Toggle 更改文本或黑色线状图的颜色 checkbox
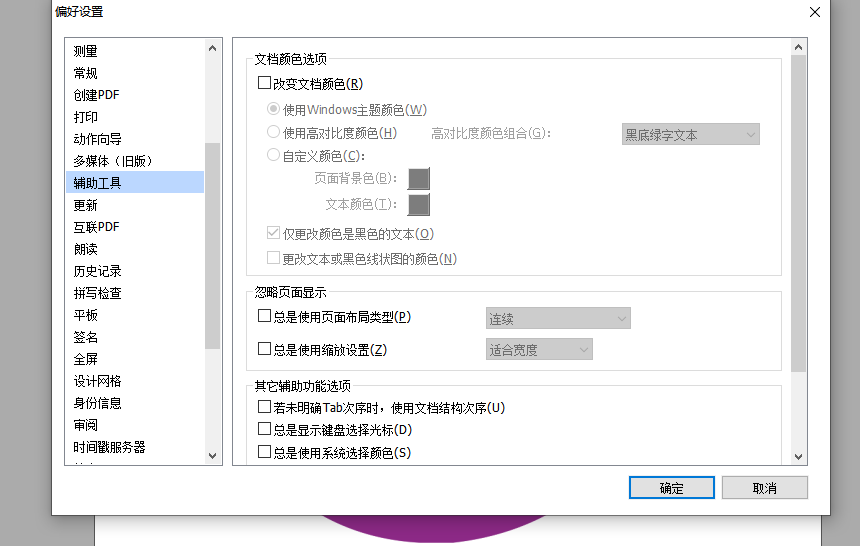 click(x=273, y=257)
